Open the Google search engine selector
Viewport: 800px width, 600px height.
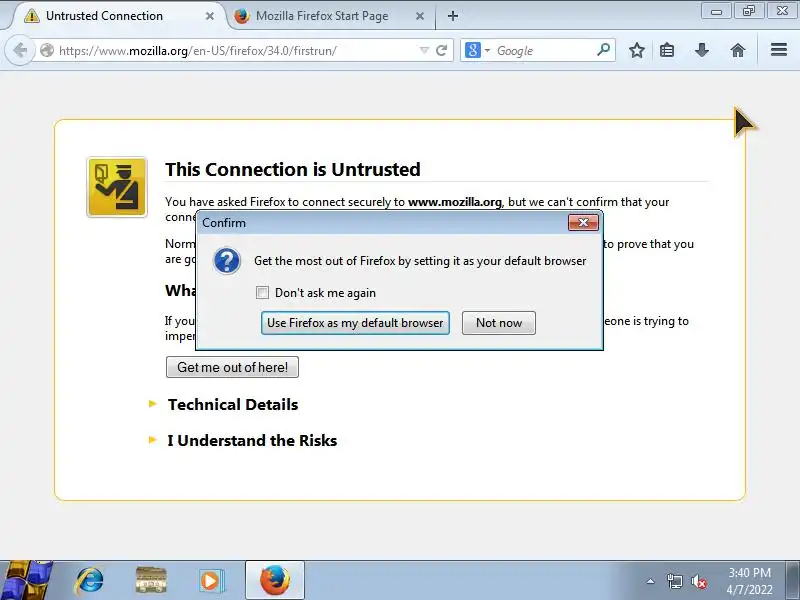pos(477,50)
